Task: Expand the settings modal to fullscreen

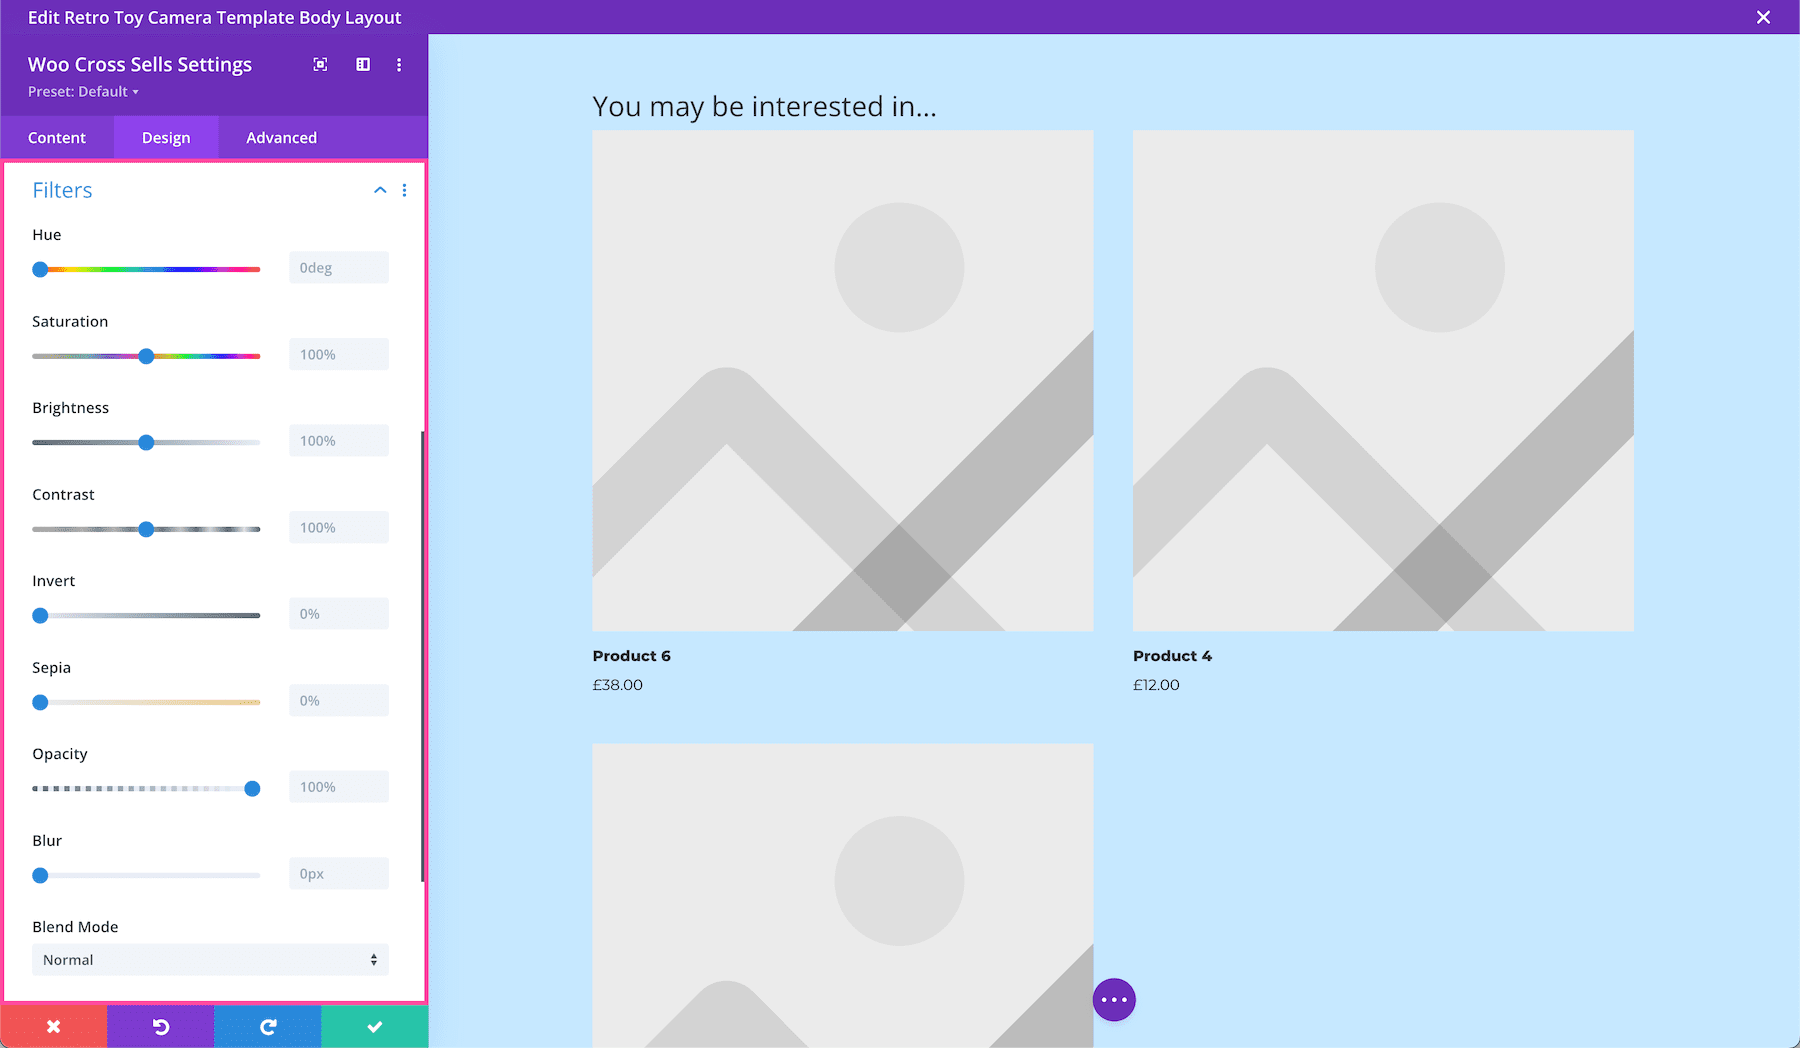Action: [320, 64]
